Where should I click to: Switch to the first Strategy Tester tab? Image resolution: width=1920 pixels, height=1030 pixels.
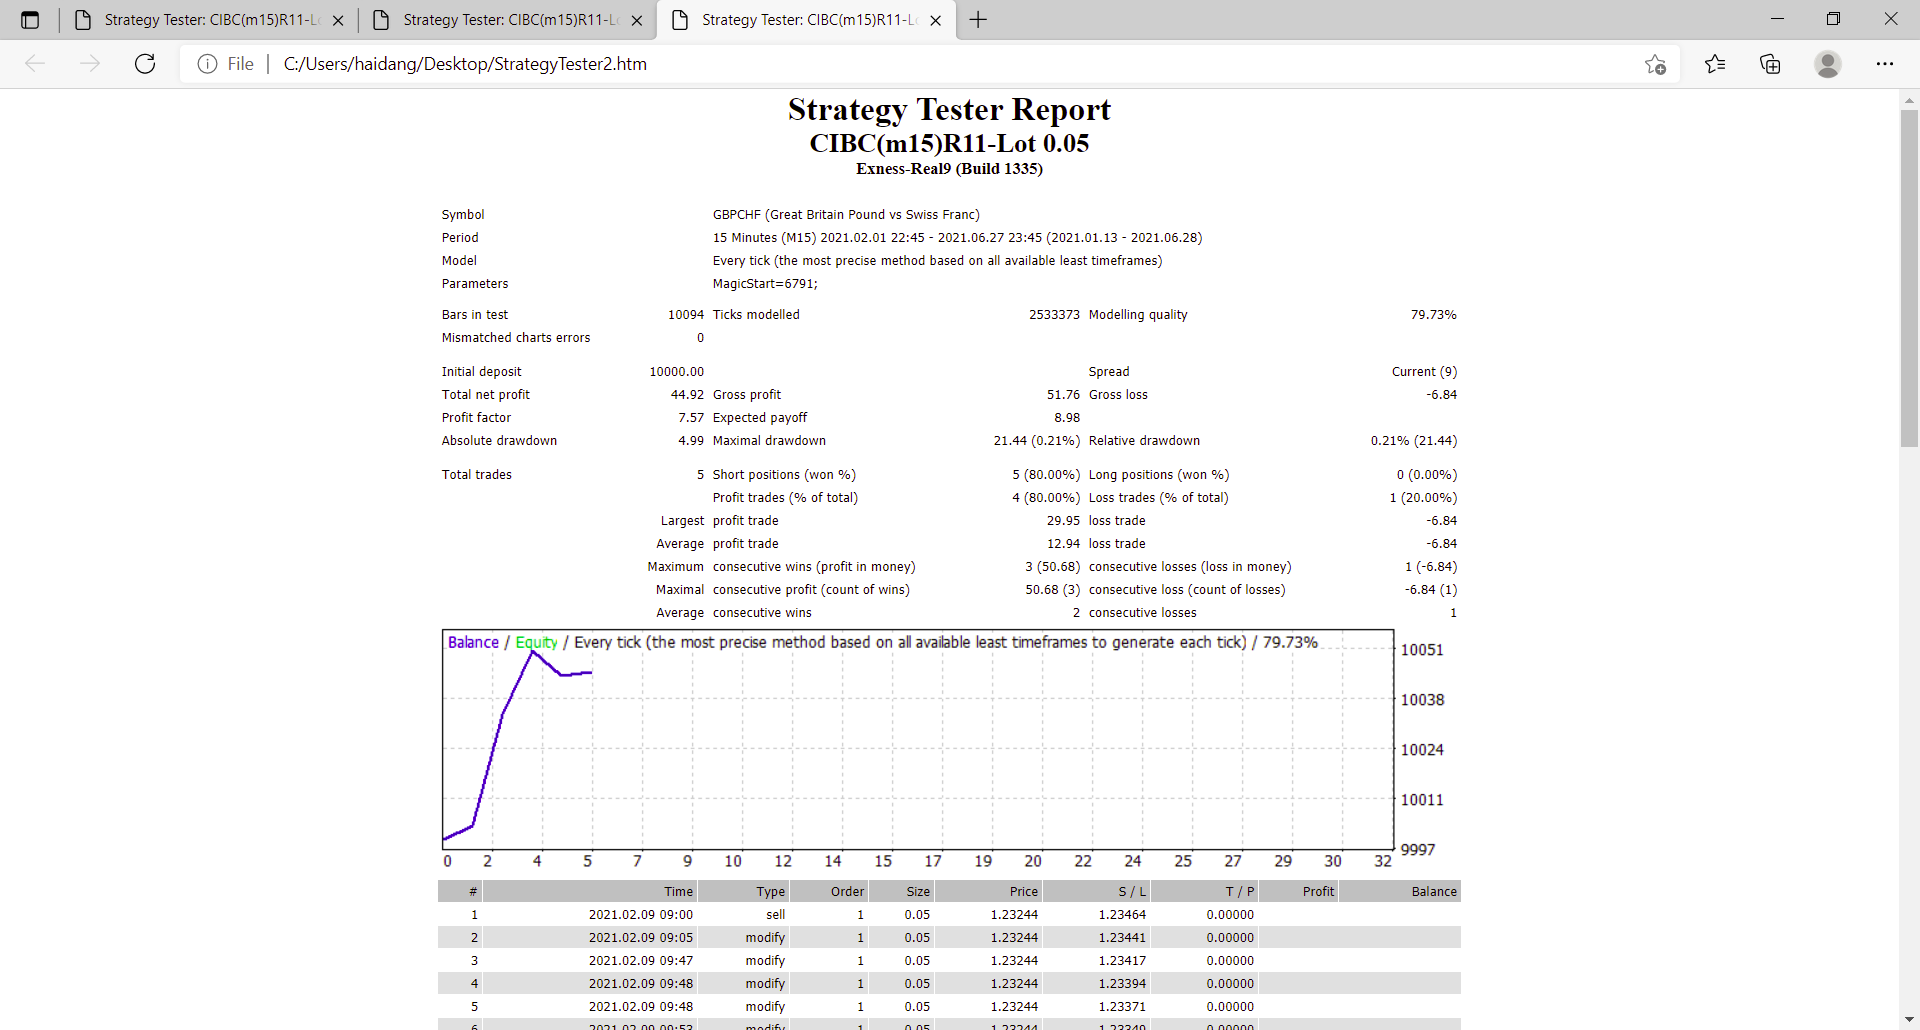coord(210,20)
